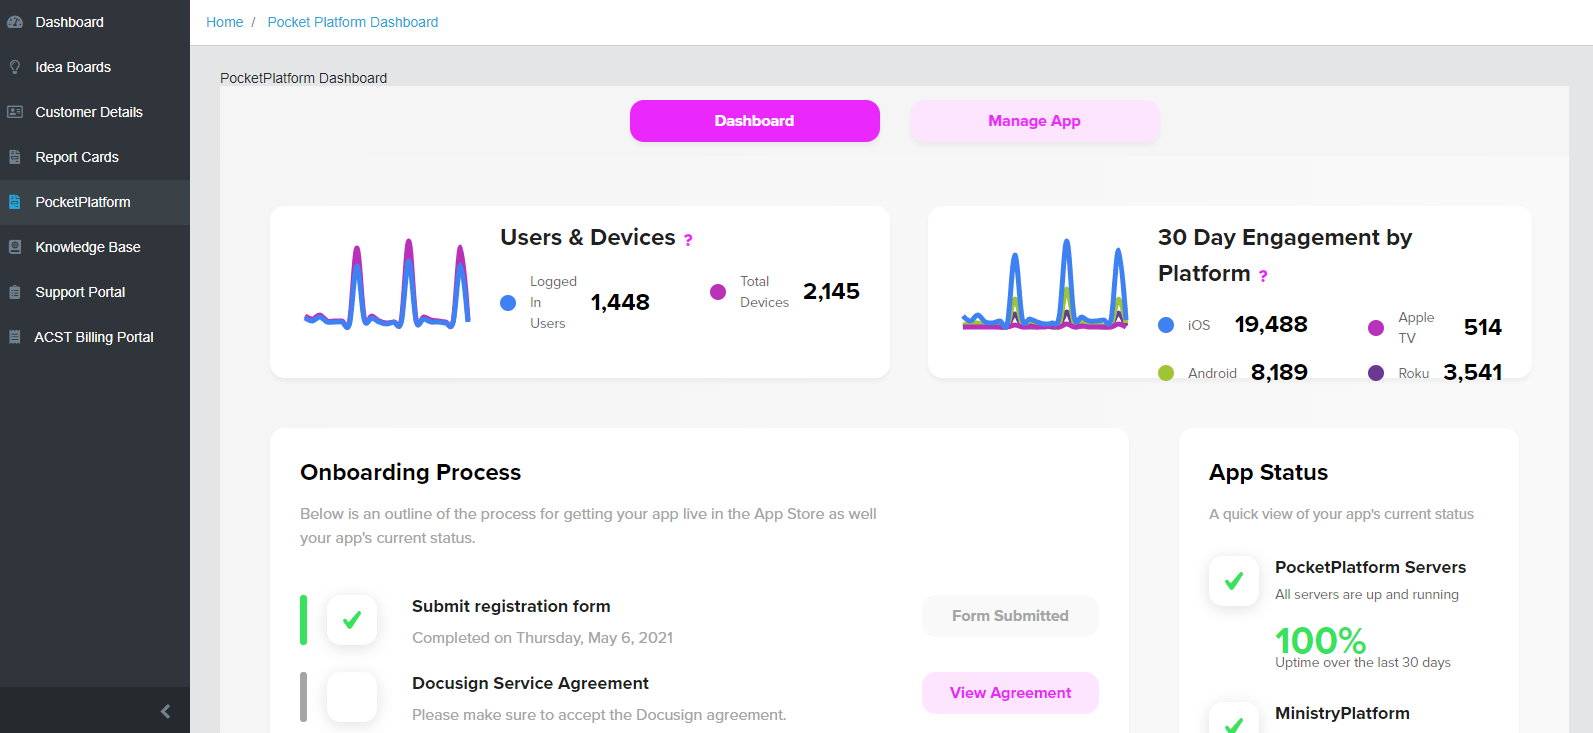Click the Users & Devices line chart
1593x733 pixels.
(387, 285)
